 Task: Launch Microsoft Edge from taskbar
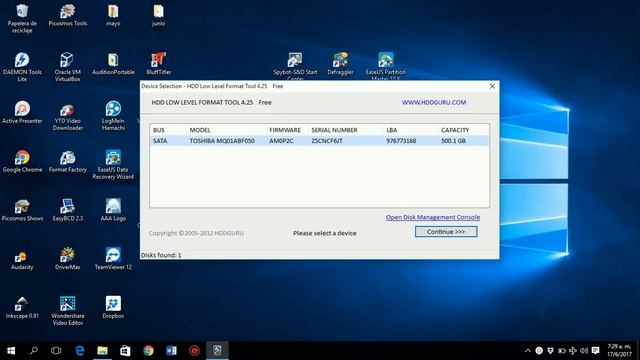click(80, 351)
